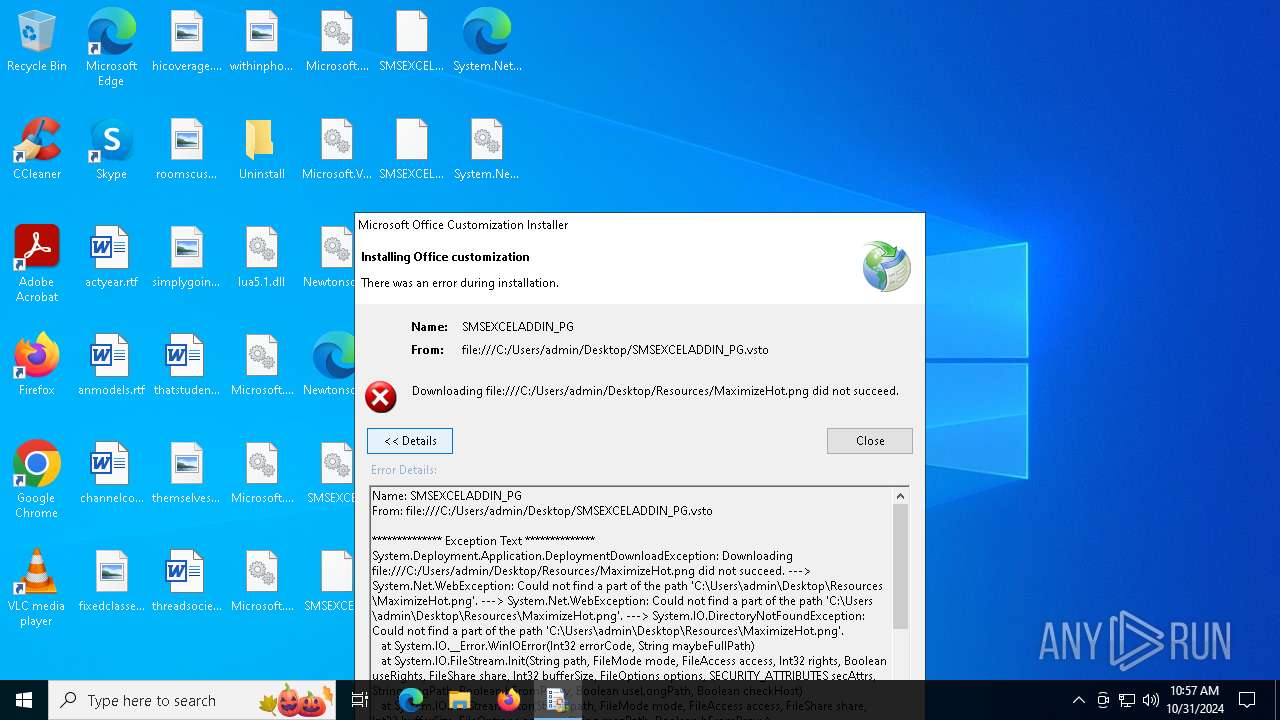Click 'There was an error during installation' text
1280x720 pixels.
tap(460, 283)
